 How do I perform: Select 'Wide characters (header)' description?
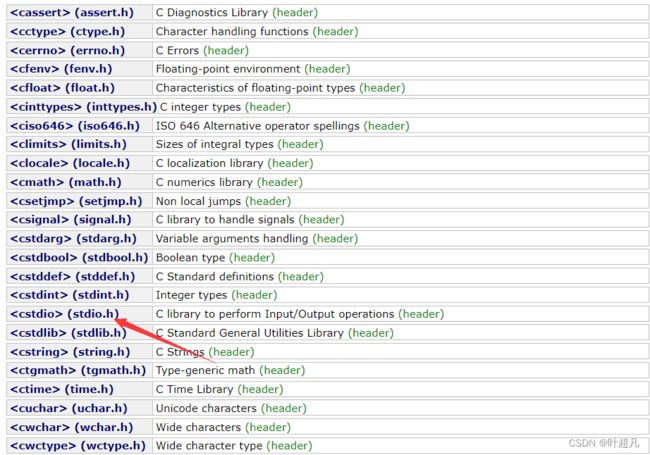pos(223,428)
